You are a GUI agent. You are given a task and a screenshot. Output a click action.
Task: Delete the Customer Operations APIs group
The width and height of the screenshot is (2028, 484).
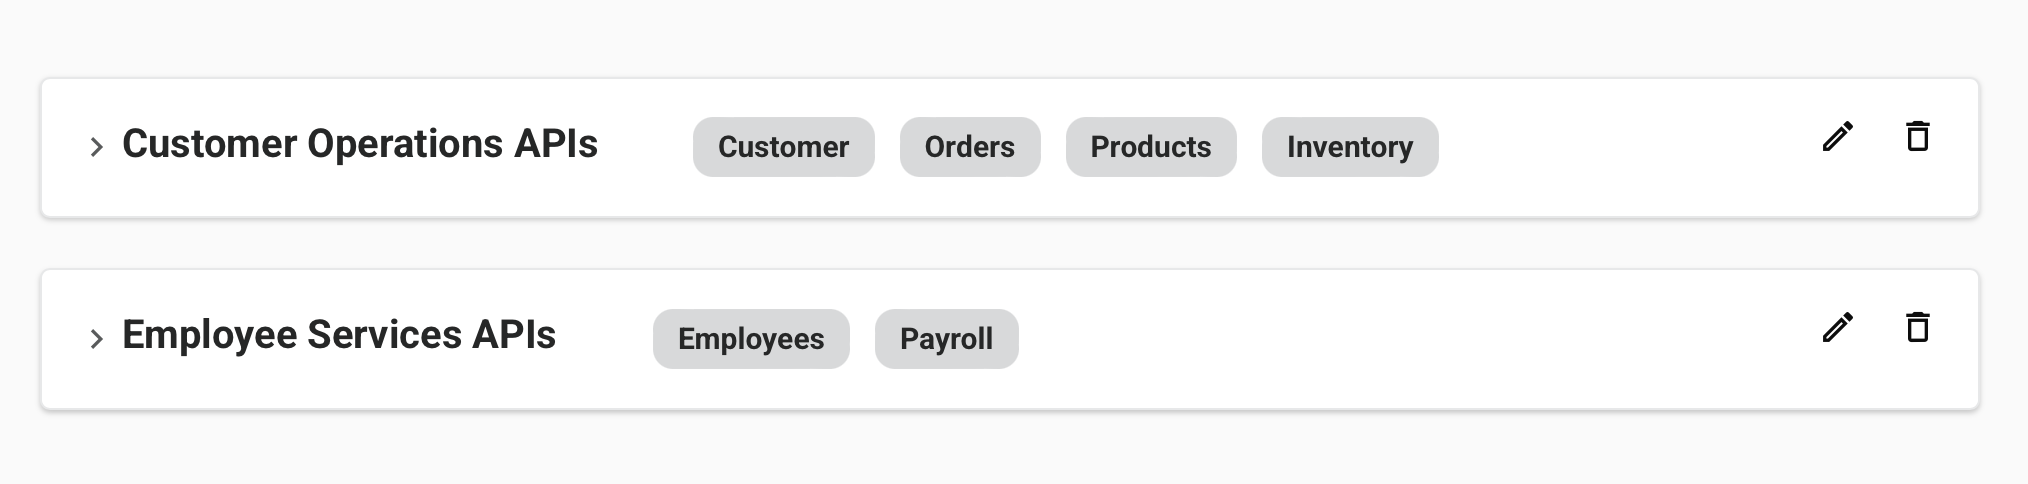click(1917, 137)
